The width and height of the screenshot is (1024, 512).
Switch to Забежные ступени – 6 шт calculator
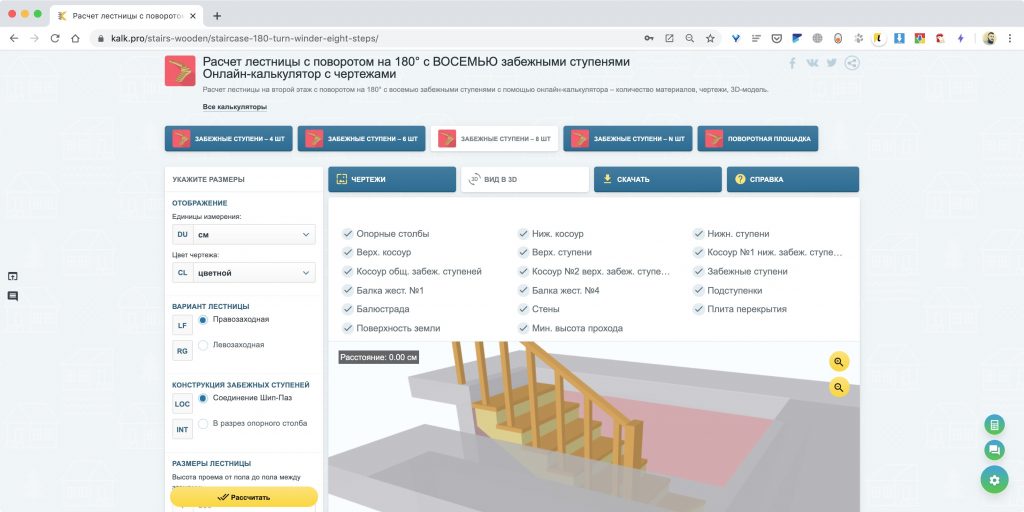point(361,138)
